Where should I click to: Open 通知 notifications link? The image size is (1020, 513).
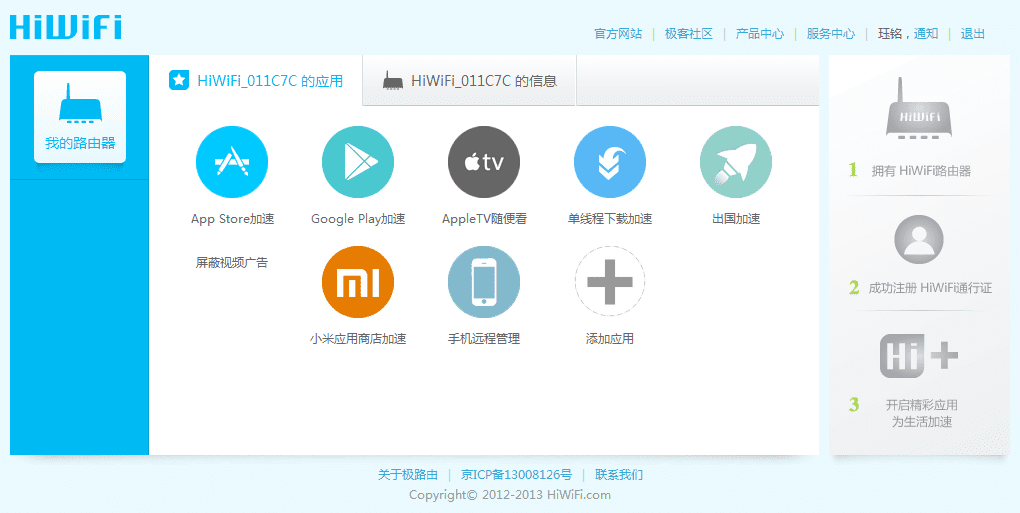tap(926, 34)
